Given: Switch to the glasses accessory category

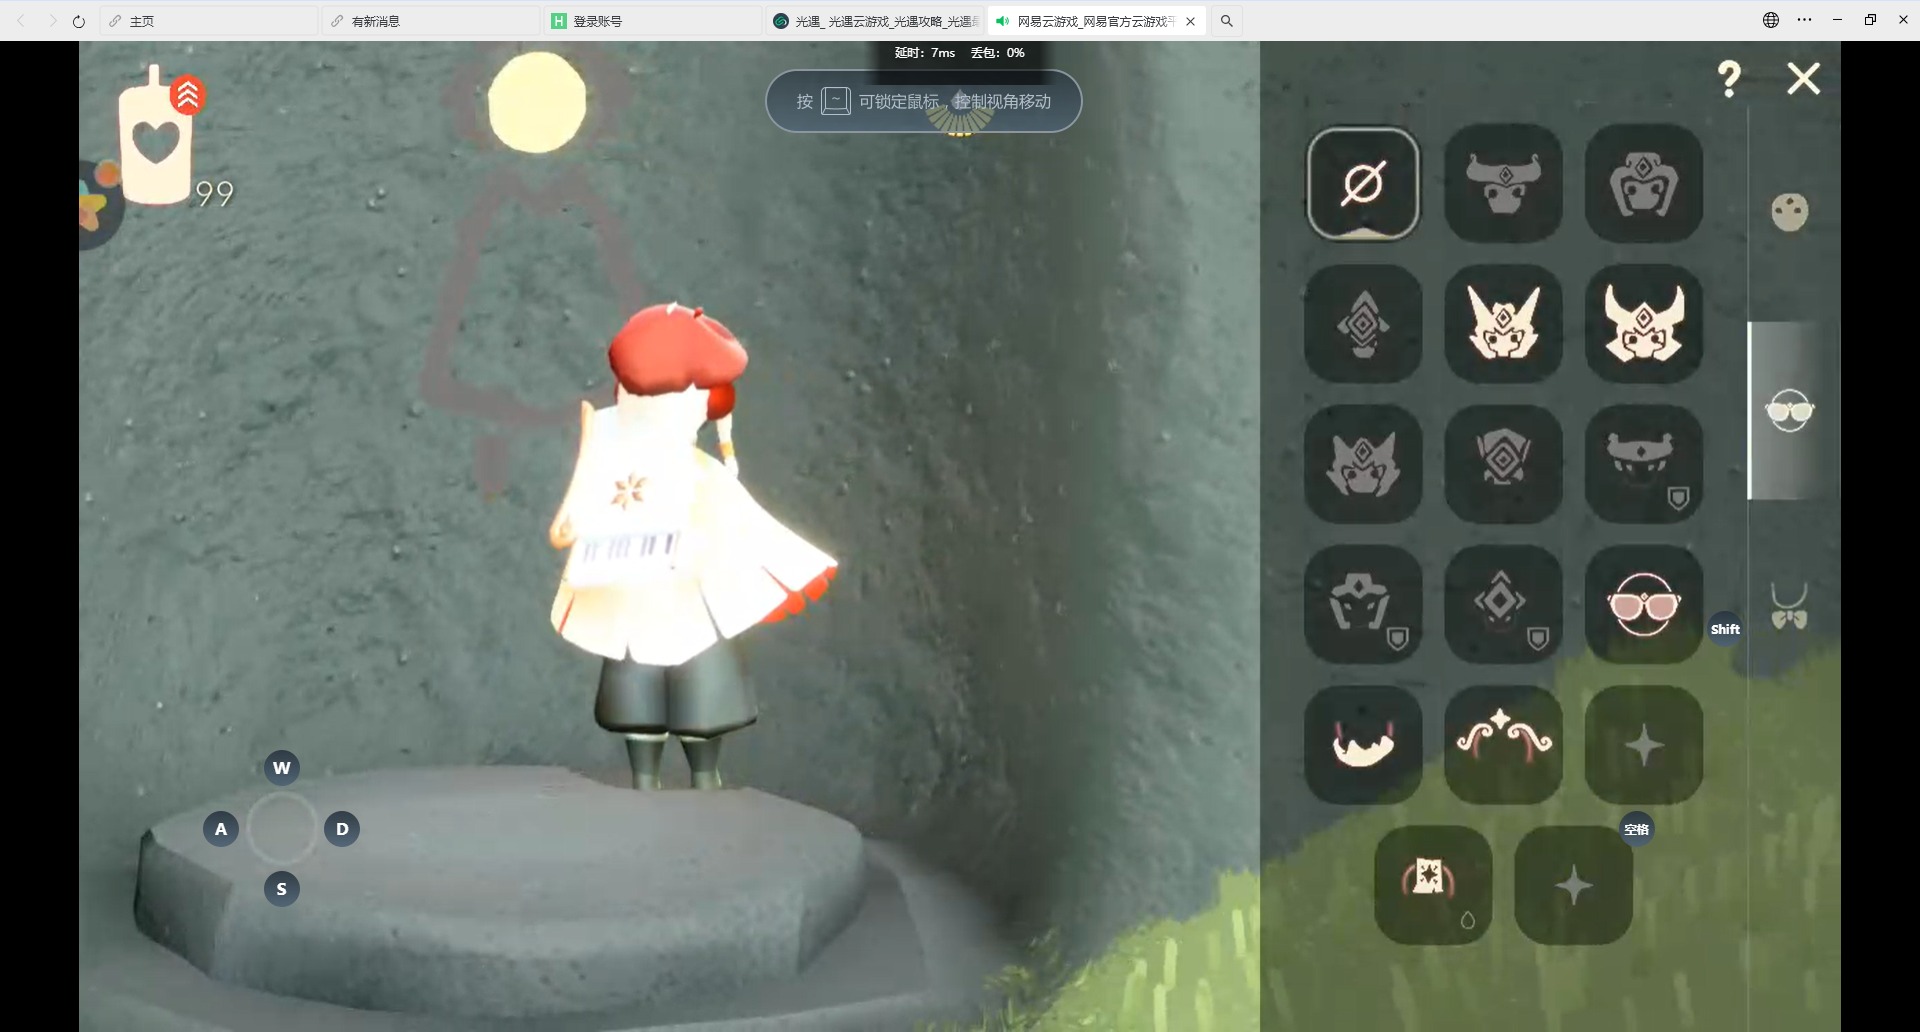Looking at the screenshot, I should (1790, 411).
